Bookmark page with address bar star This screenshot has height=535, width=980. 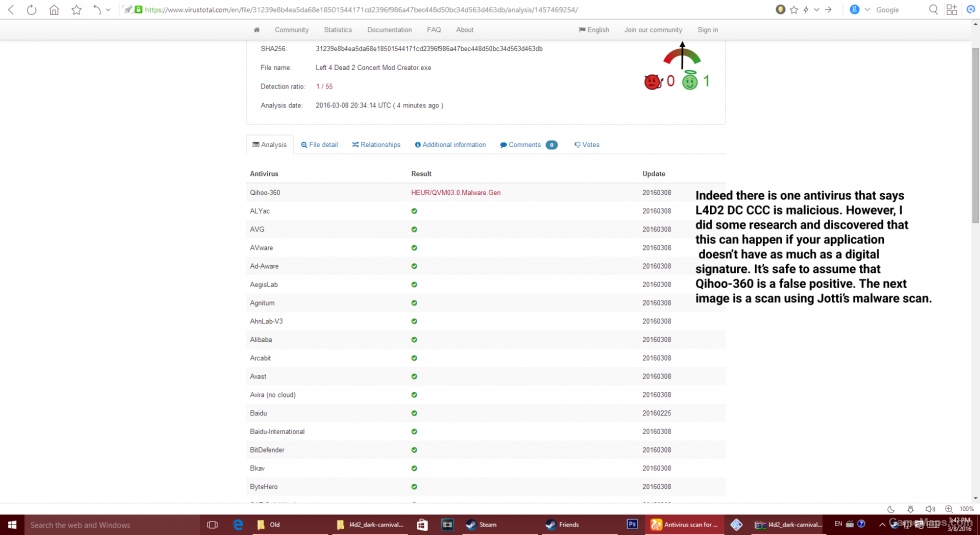tap(794, 9)
